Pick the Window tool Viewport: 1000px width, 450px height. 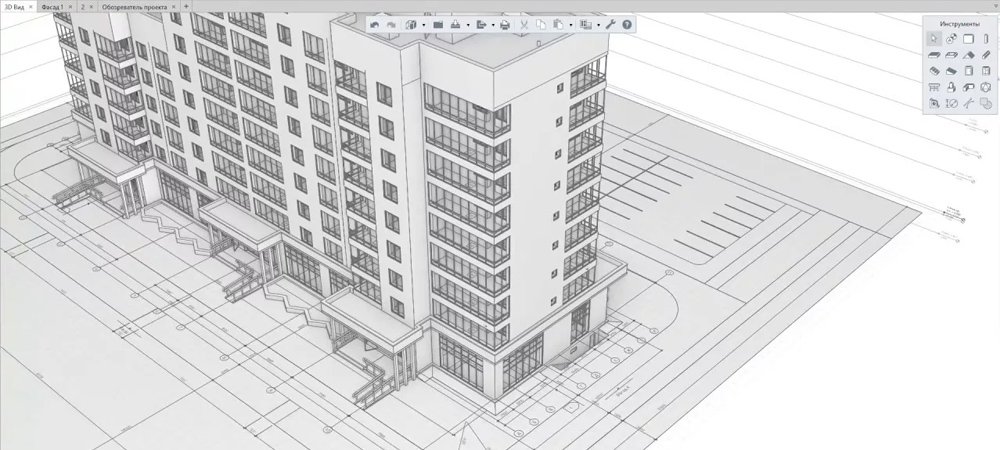(986, 71)
